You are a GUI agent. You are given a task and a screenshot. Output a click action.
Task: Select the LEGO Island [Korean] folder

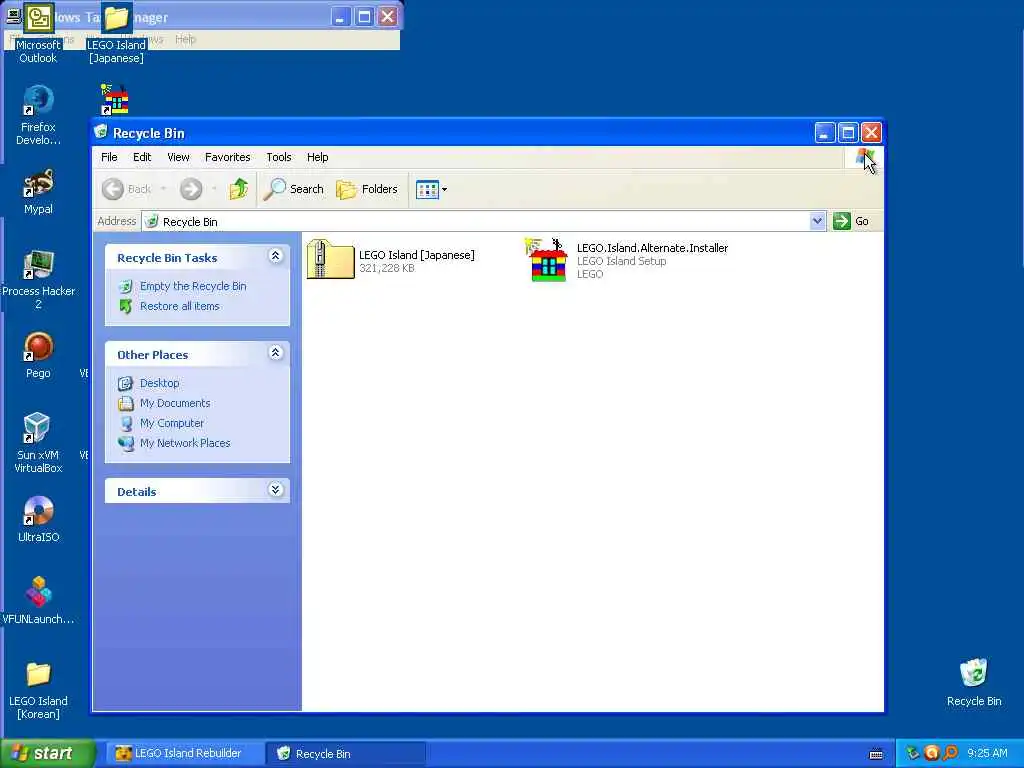click(x=38, y=690)
